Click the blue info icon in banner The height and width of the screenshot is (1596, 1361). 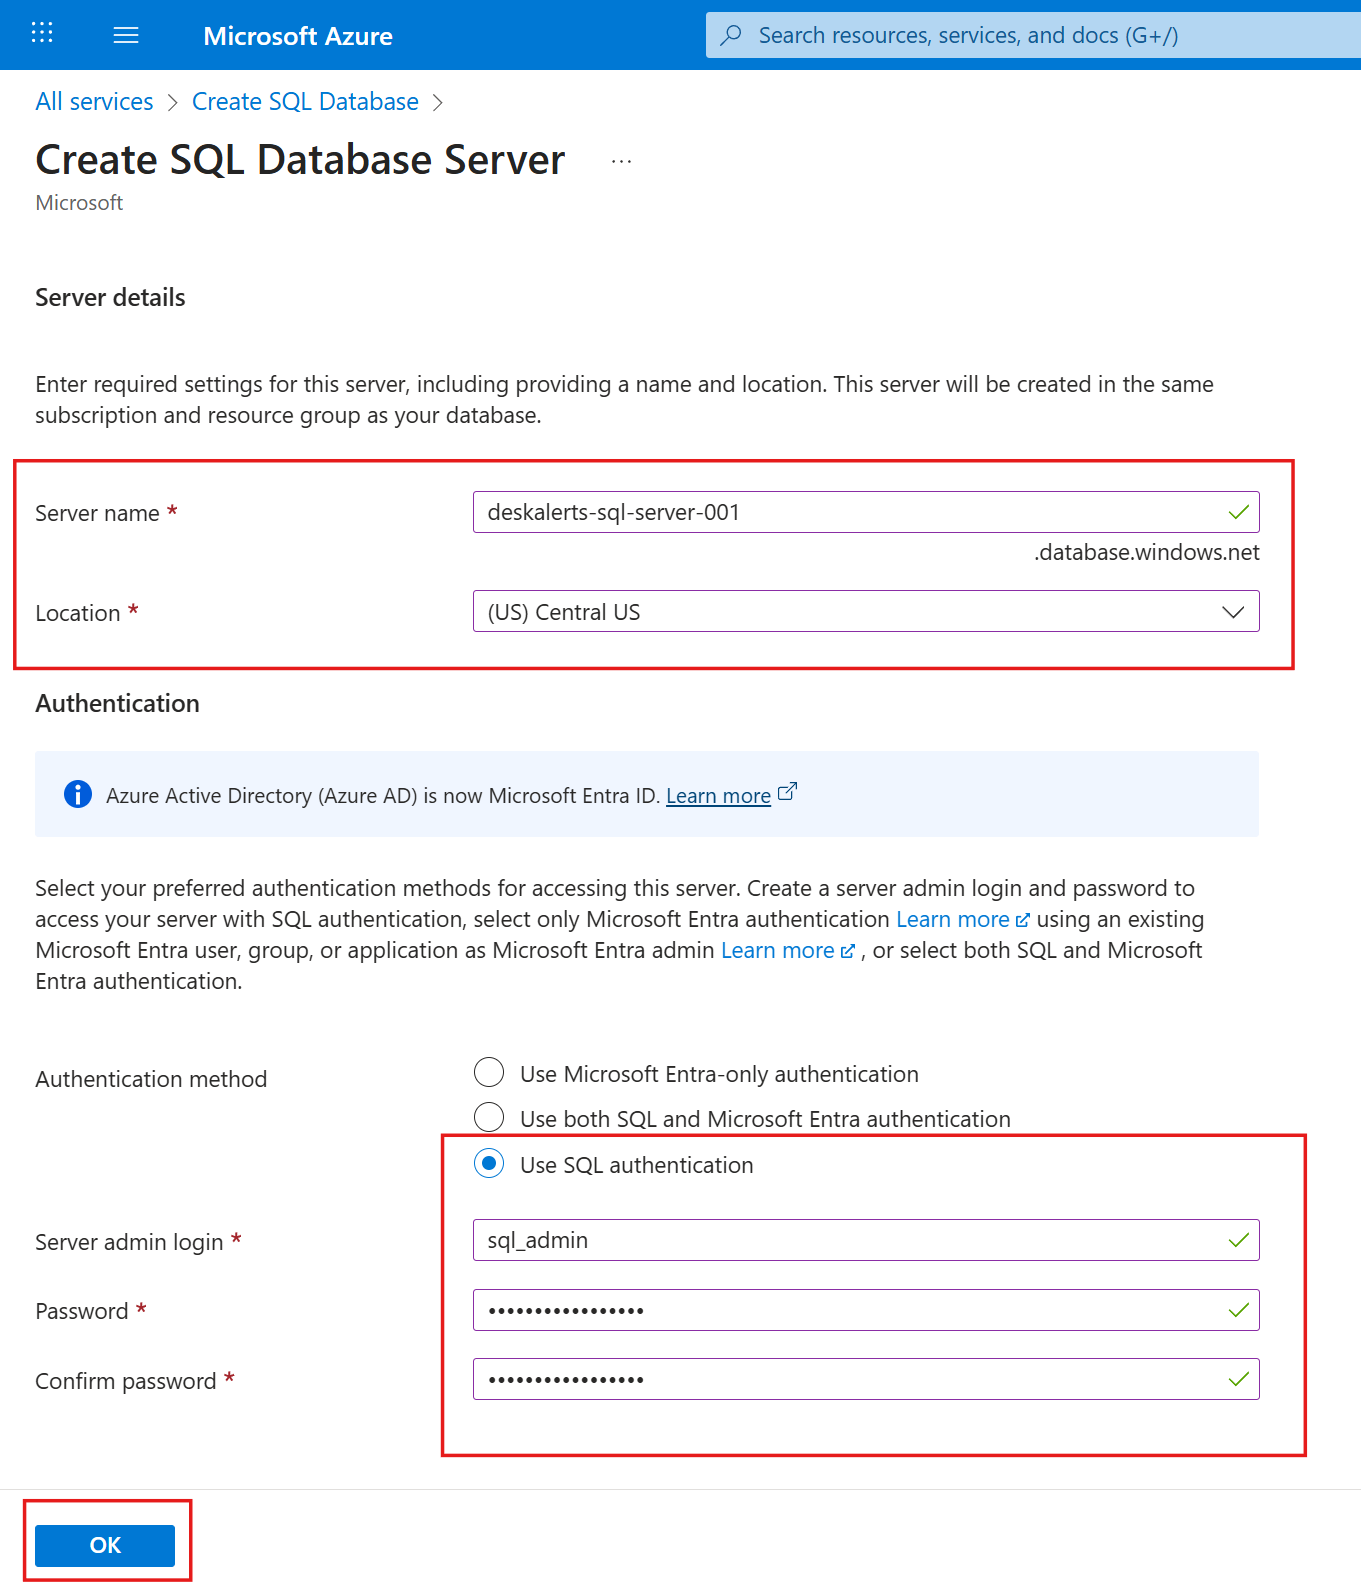tap(78, 794)
